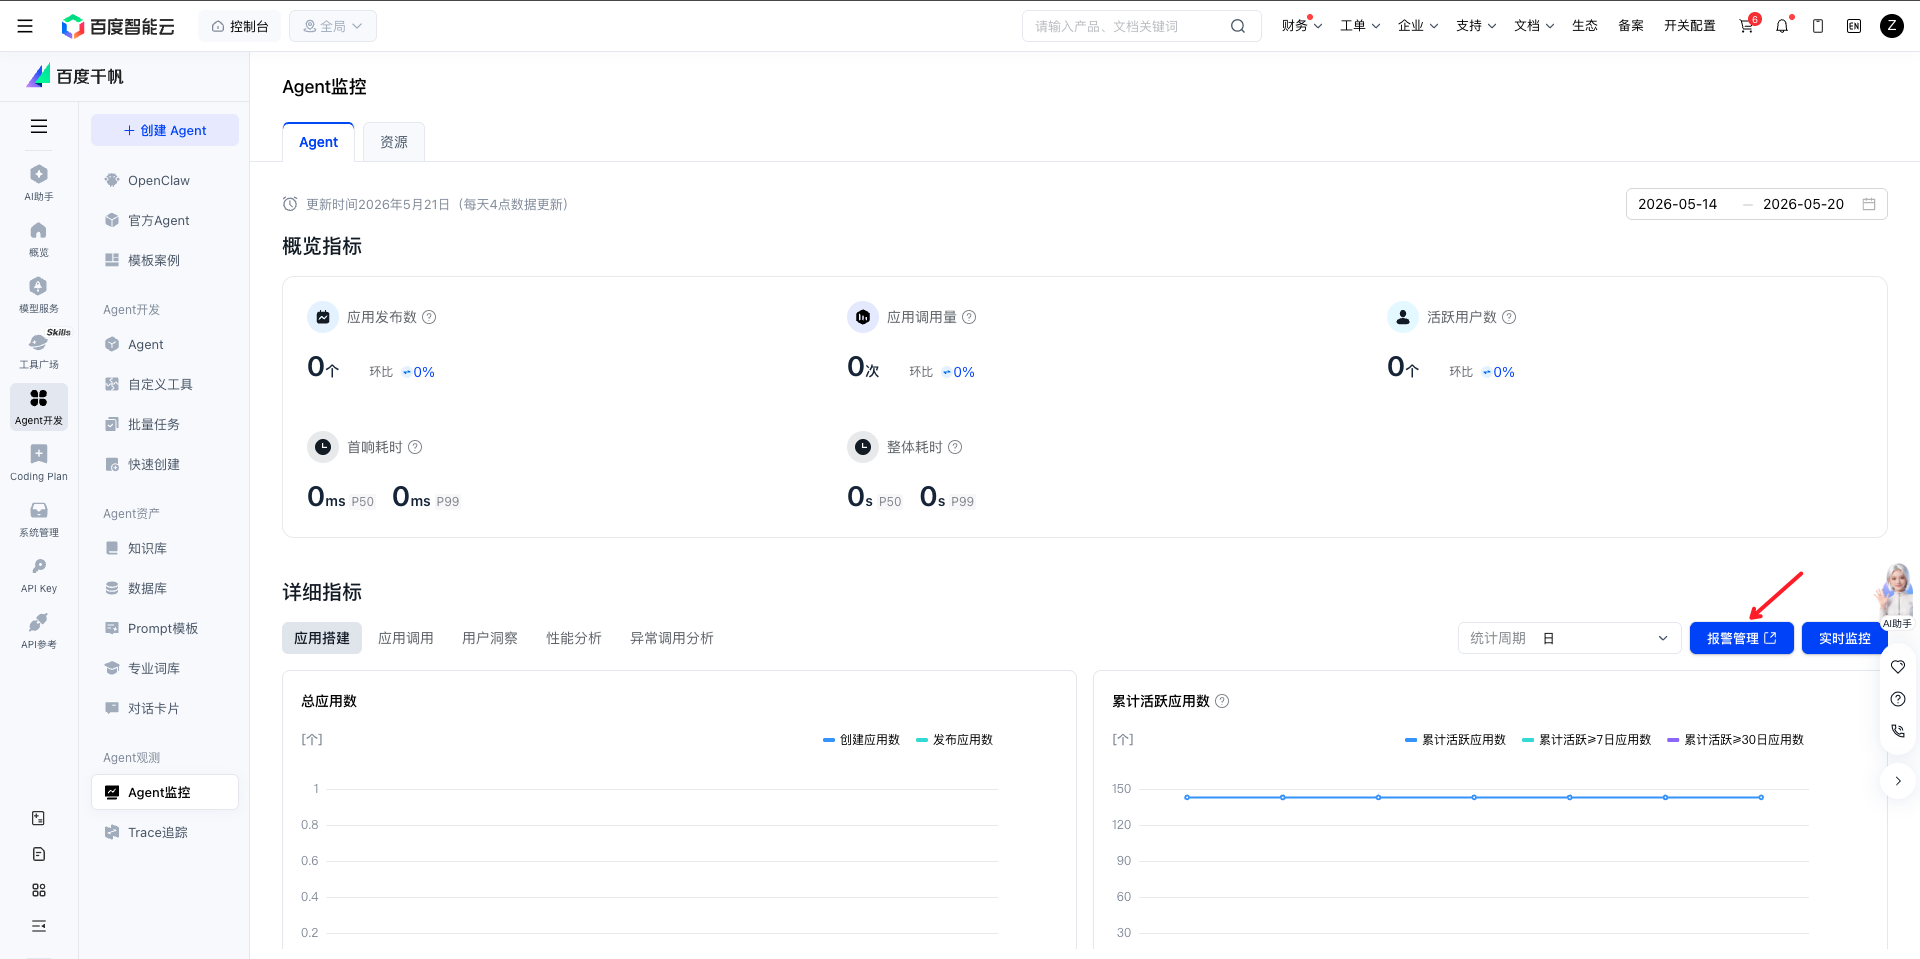This screenshot has height=959, width=1920.
Task: Expand the 统计周期 dropdown
Action: click(1569, 638)
